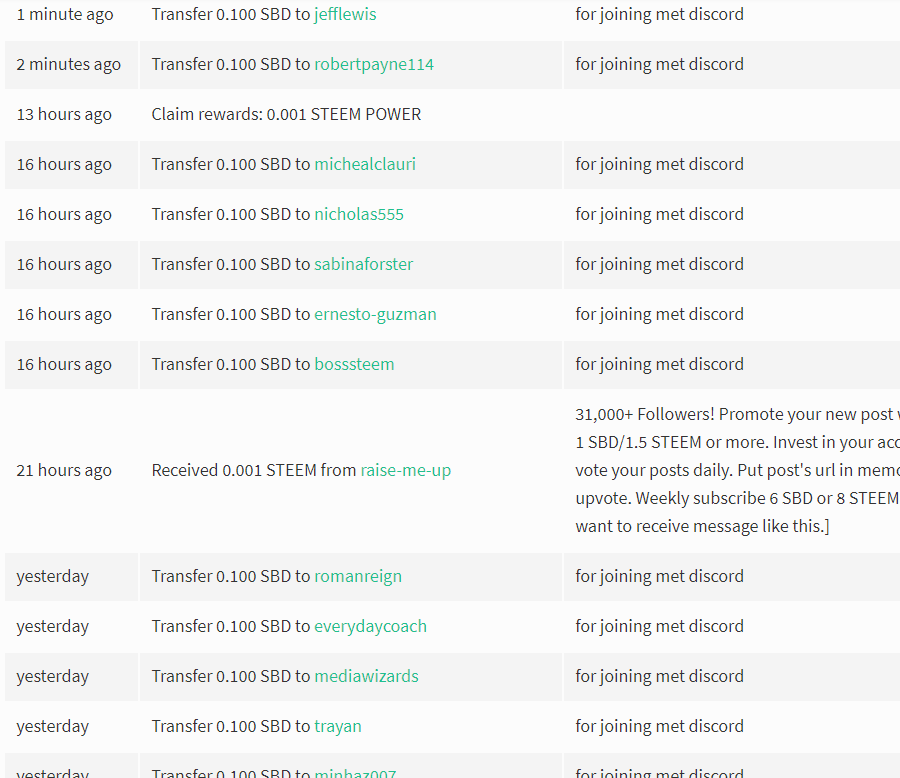Open the mediawizards account link

pos(366,676)
